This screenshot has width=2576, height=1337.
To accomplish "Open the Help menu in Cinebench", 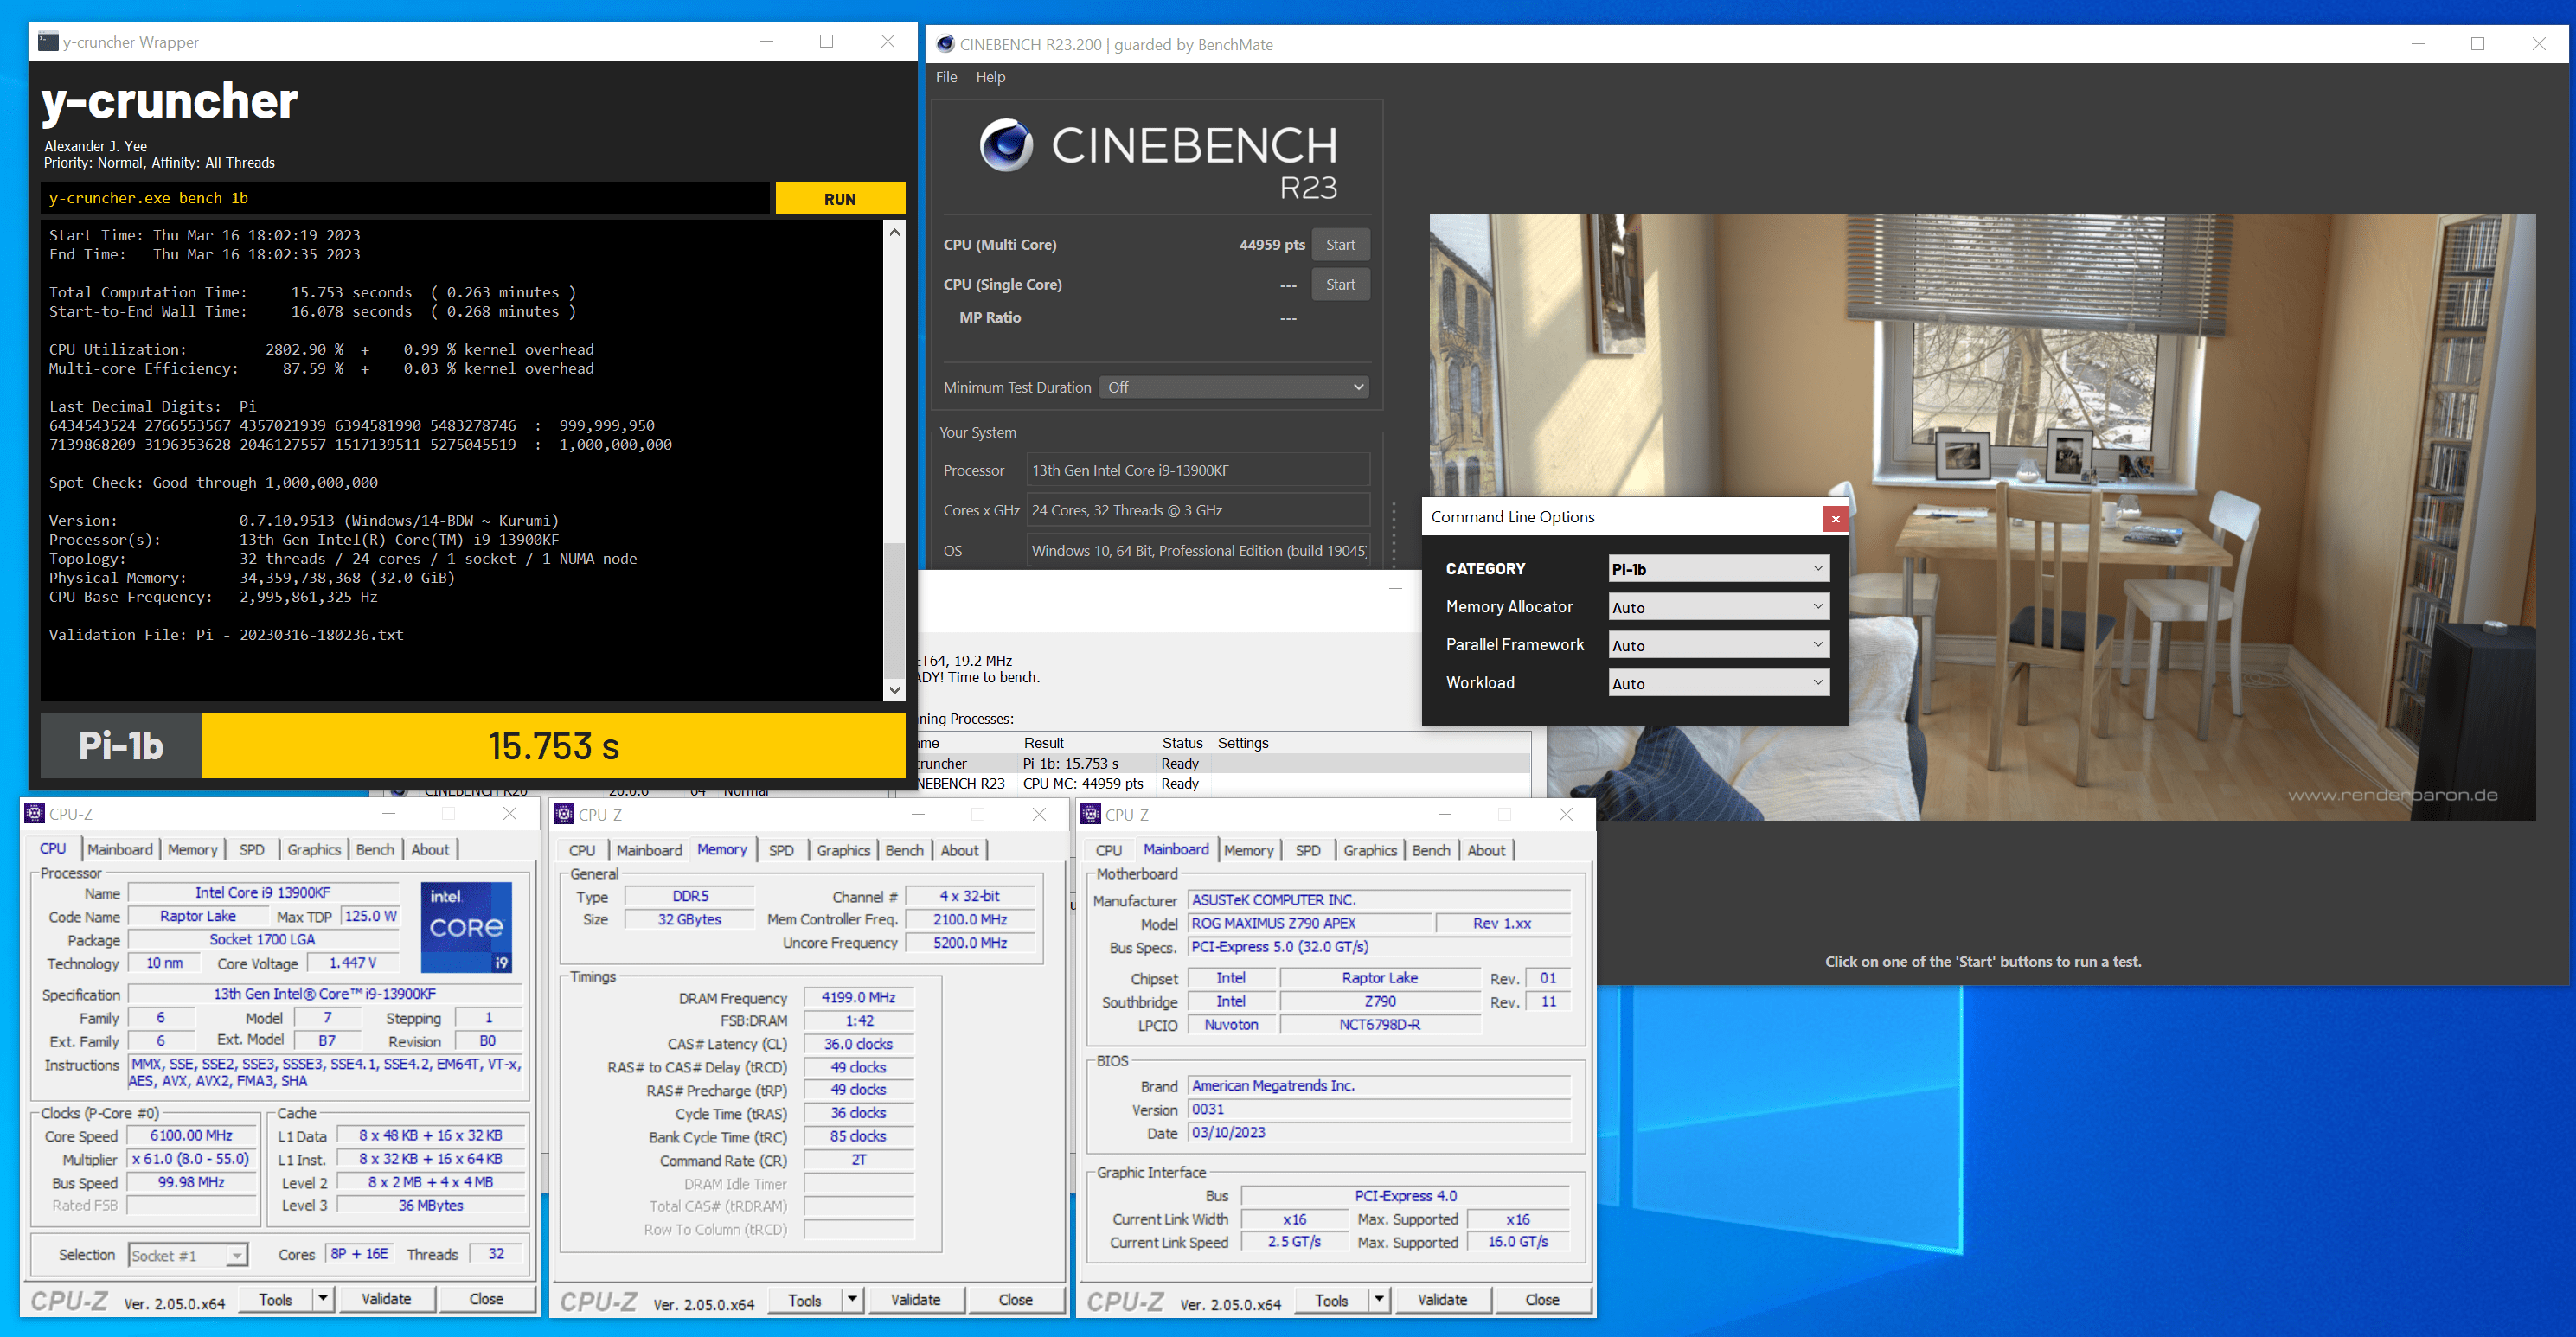I will coord(990,77).
